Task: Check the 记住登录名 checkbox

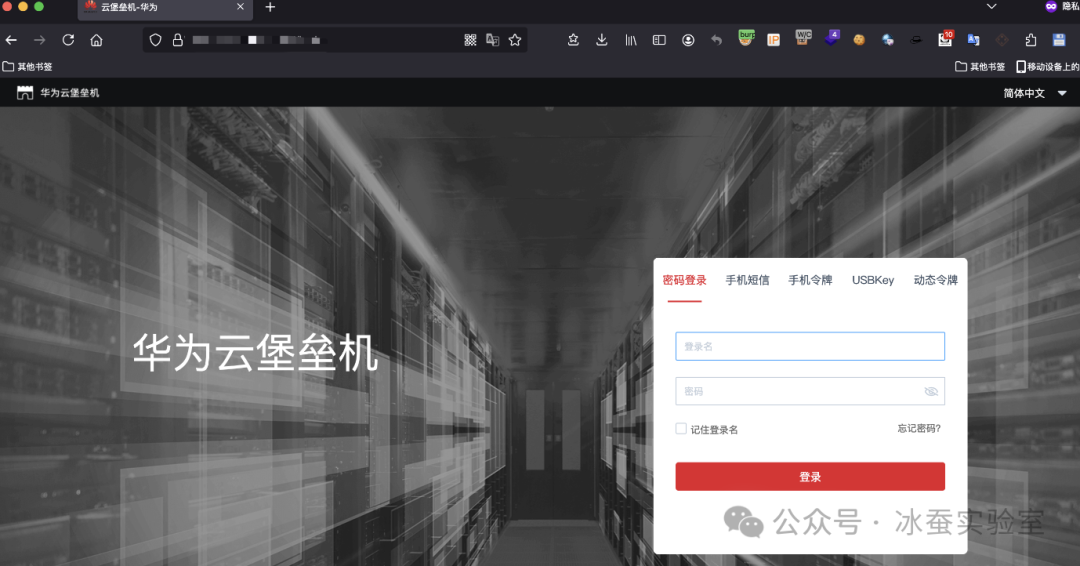Action: tap(681, 429)
